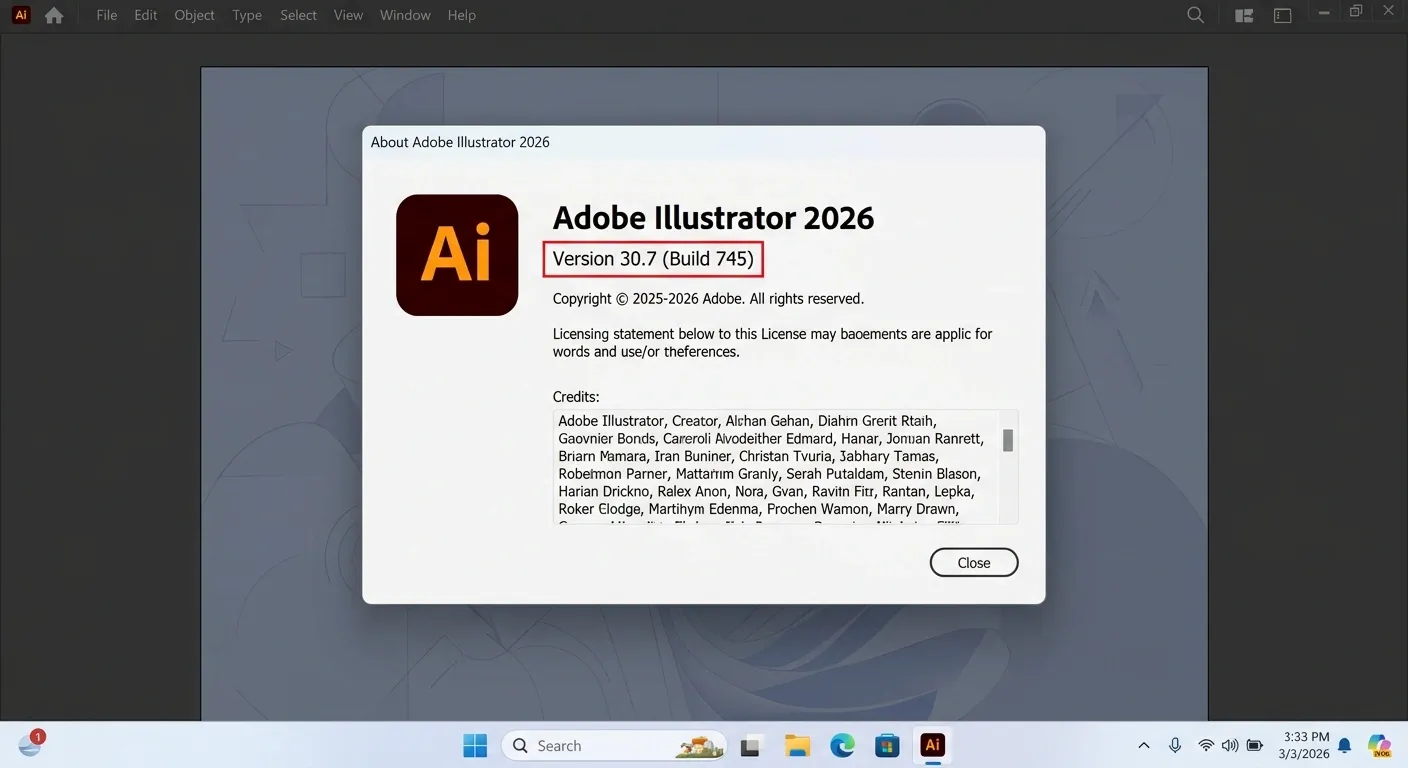The width and height of the screenshot is (1408, 768).
Task: Click credits line starting 'Harian Drickno'
Action: (766, 492)
